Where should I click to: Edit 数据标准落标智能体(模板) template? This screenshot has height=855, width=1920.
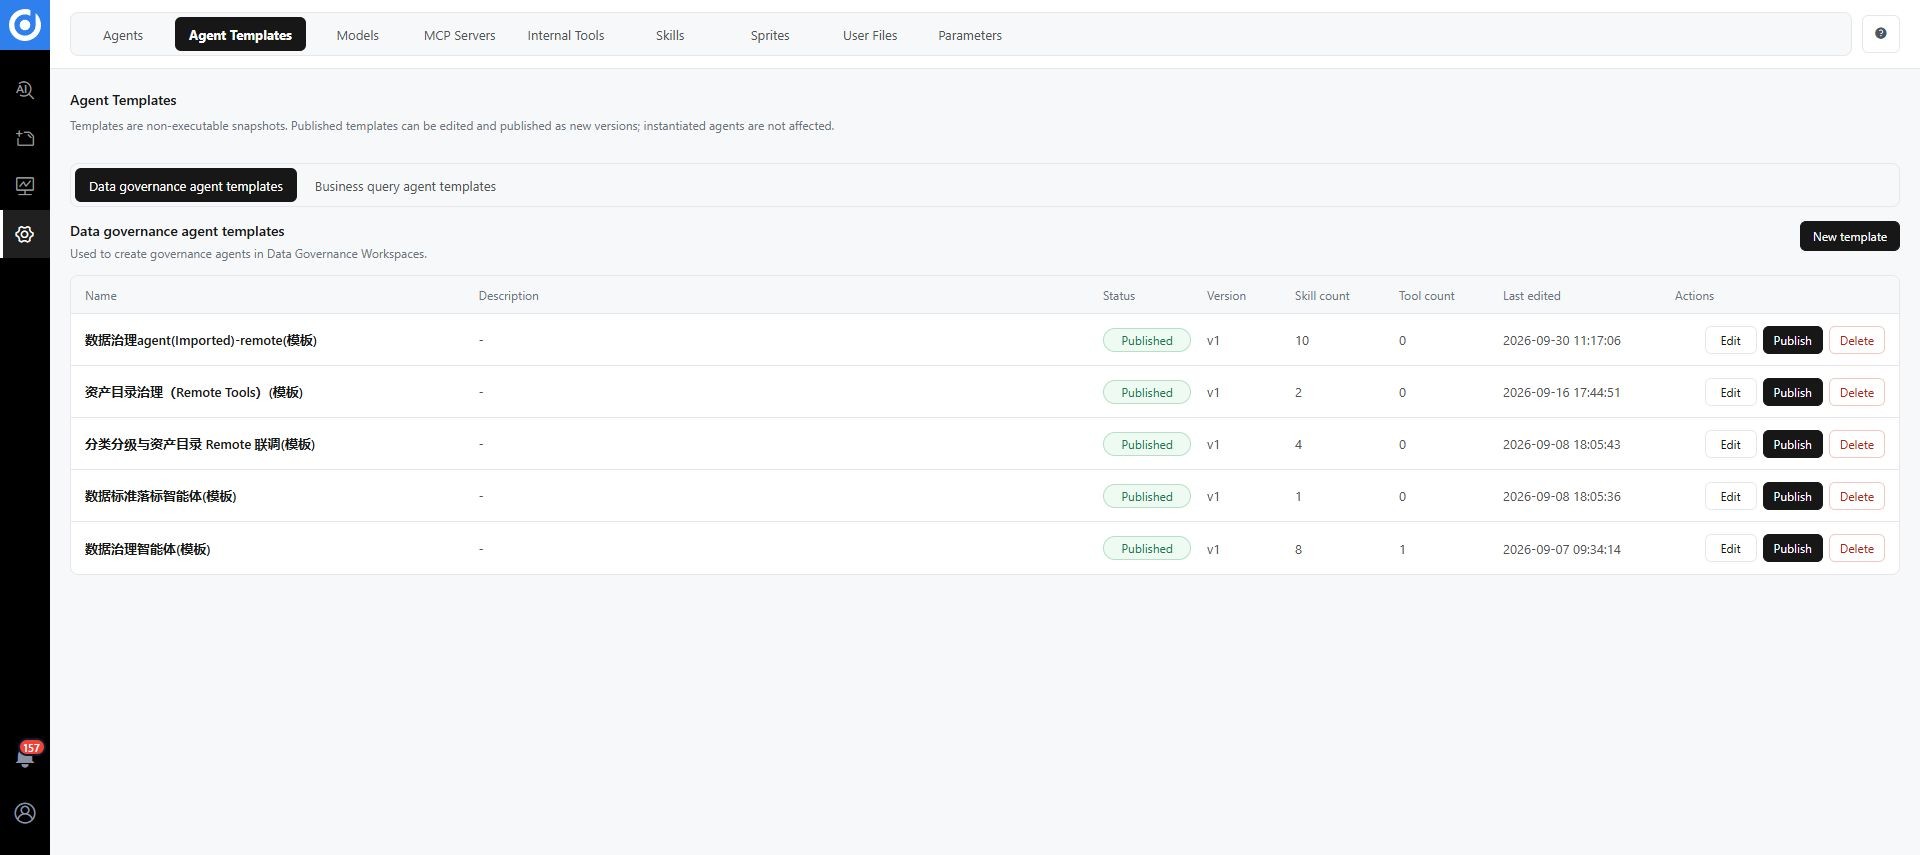(x=1730, y=496)
